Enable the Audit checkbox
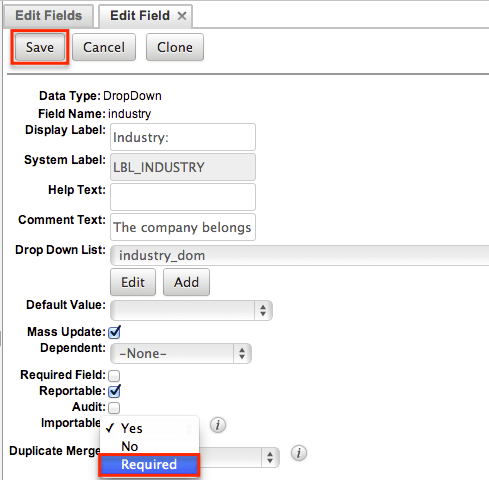The image size is (489, 480). tap(114, 407)
